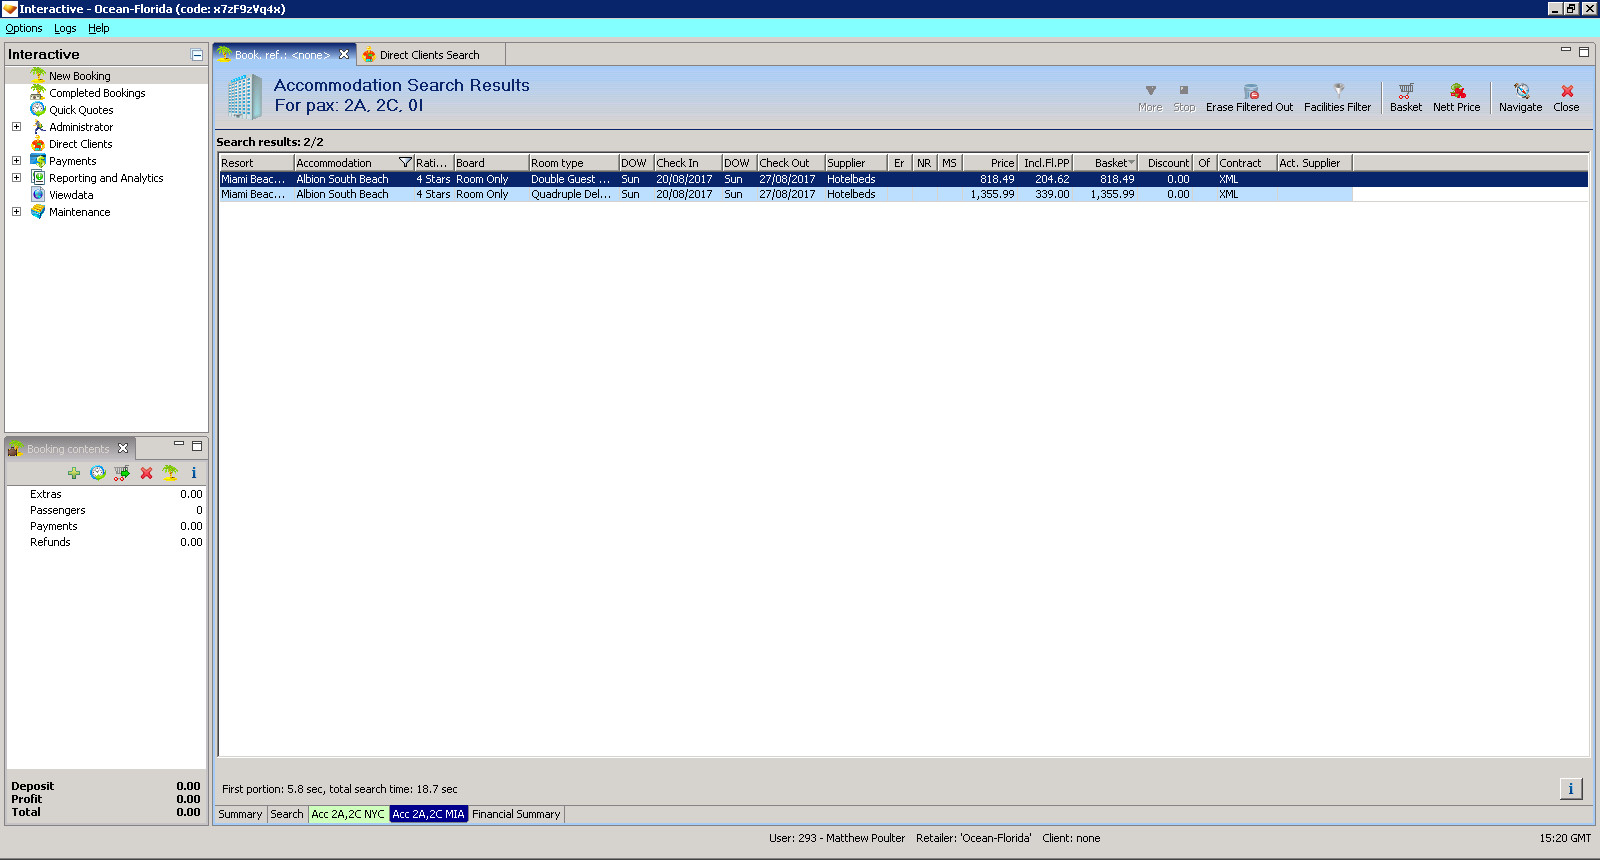Switch to the Acc 2A,2C NYC tab
This screenshot has height=860, width=1600.
pos(348,814)
